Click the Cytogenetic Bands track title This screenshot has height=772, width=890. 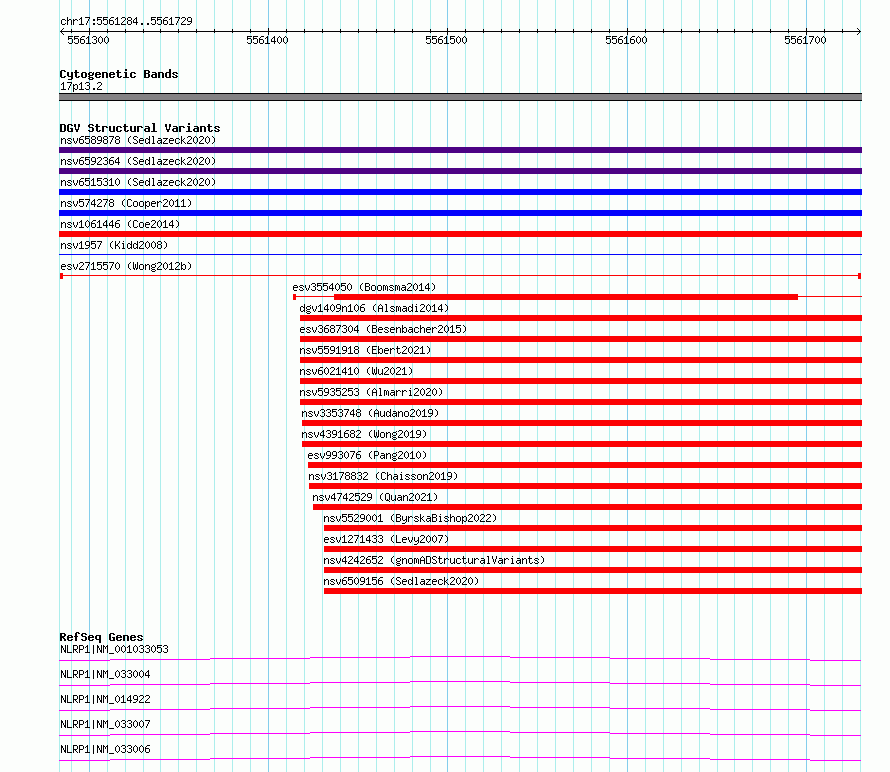pos(119,74)
